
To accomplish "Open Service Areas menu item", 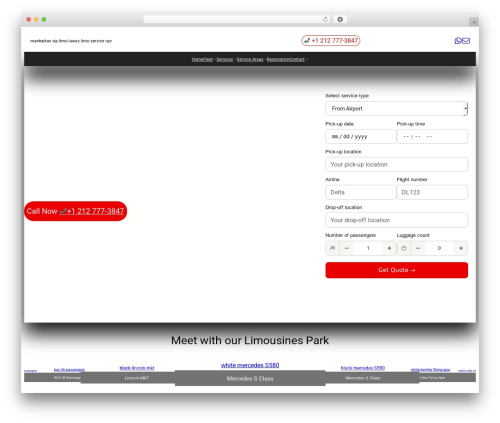I will 250,59.
